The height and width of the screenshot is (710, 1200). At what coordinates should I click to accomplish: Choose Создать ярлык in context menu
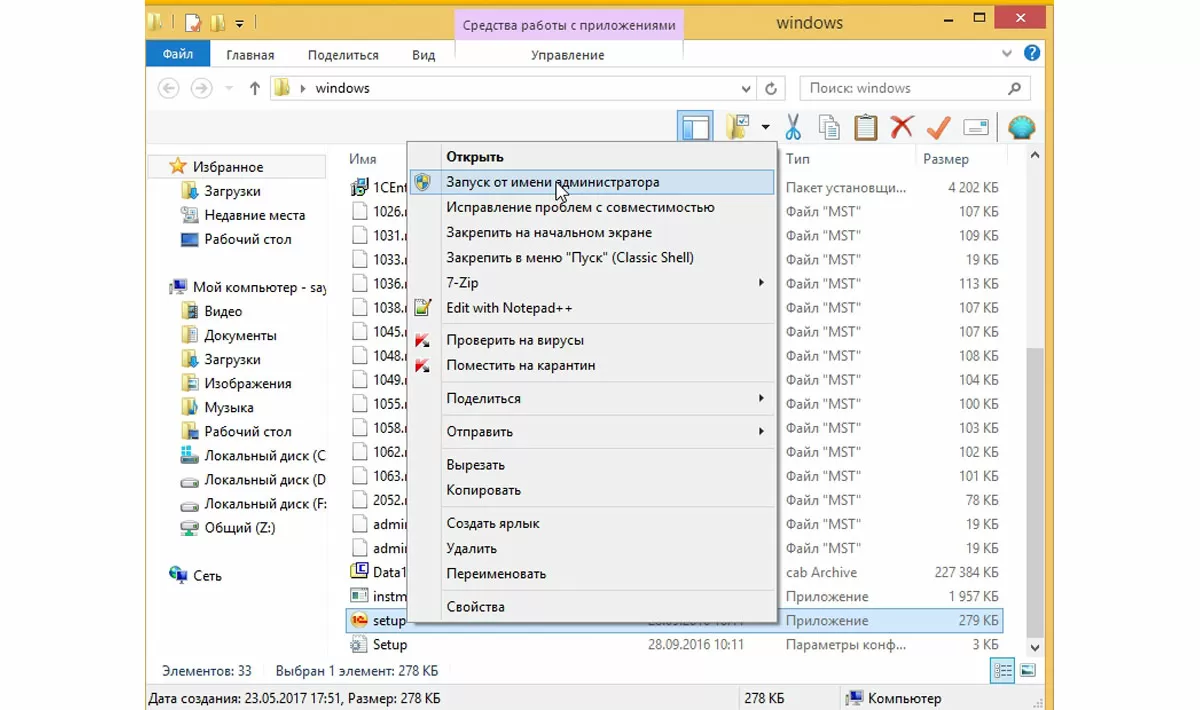[592, 523]
